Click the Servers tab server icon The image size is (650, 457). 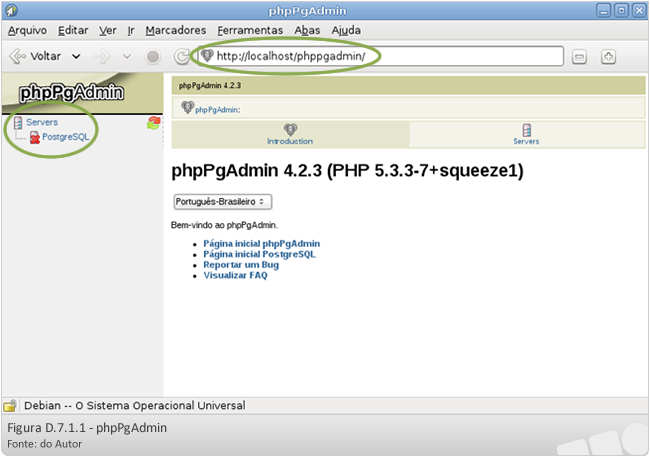click(526, 130)
